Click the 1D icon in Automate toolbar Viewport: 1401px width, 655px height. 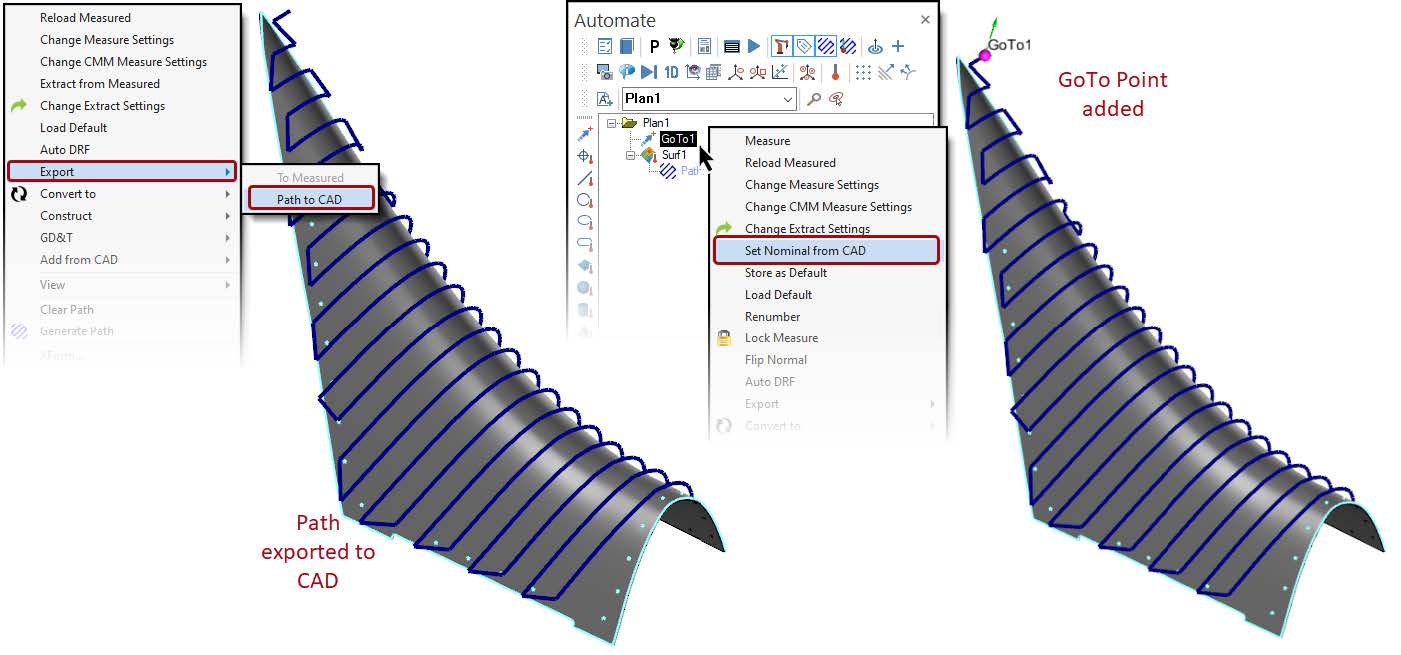click(672, 72)
